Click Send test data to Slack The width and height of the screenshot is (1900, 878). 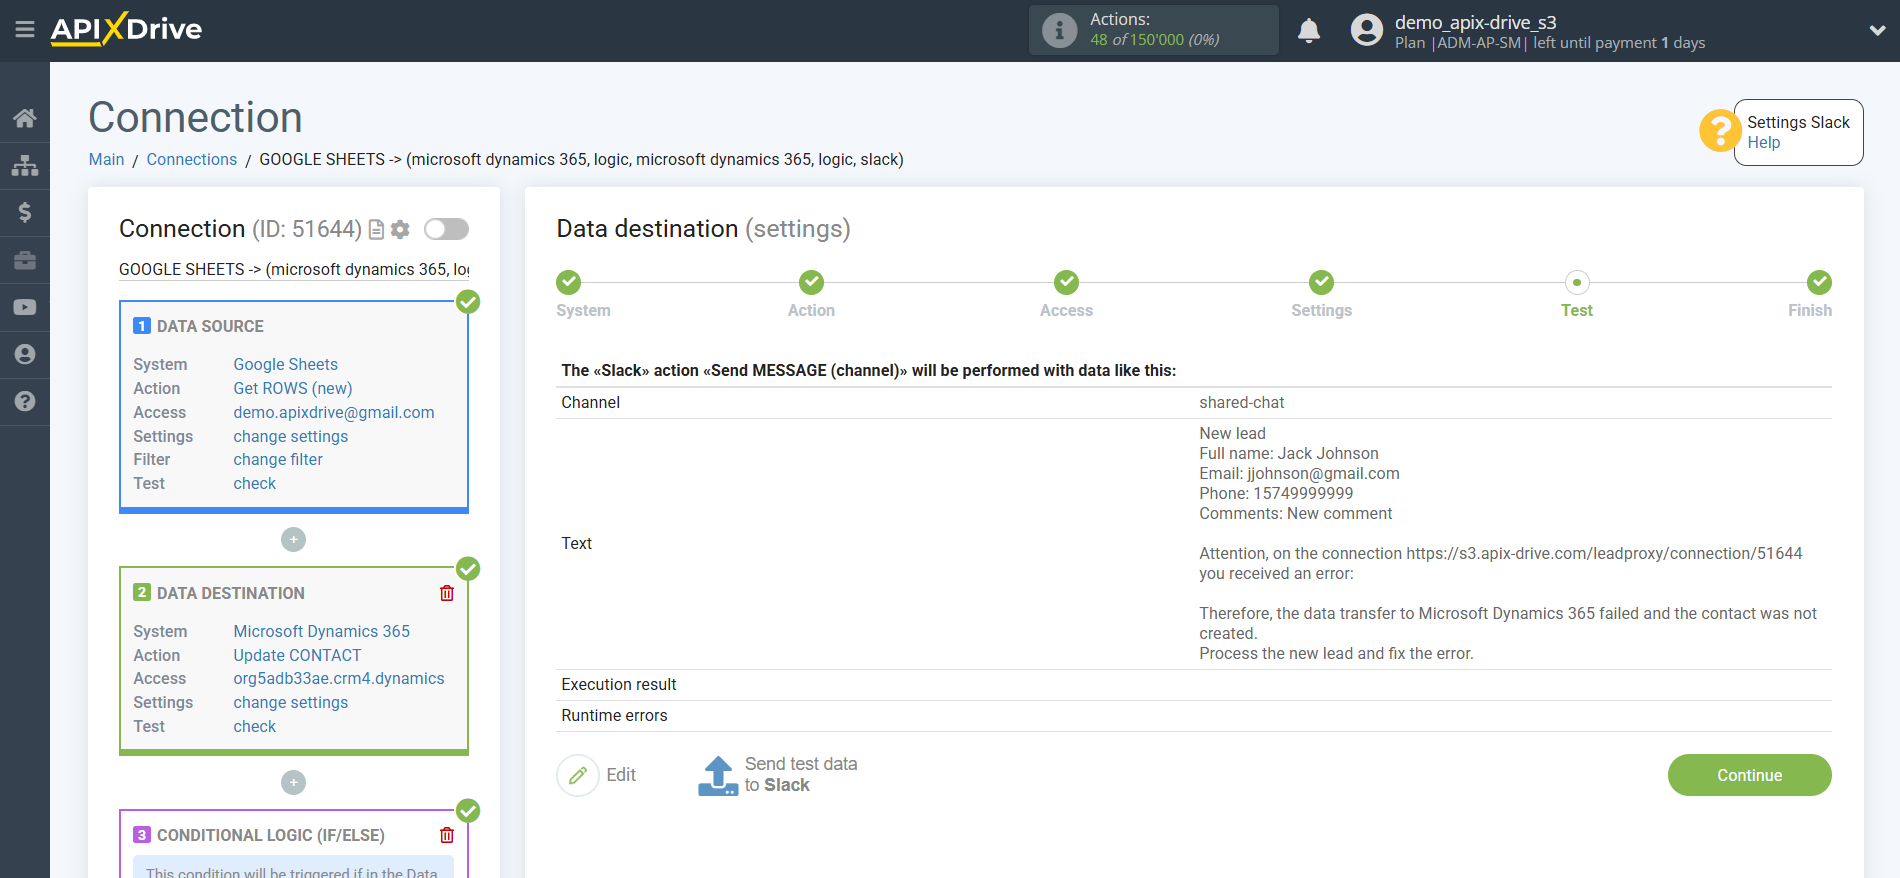(801, 775)
